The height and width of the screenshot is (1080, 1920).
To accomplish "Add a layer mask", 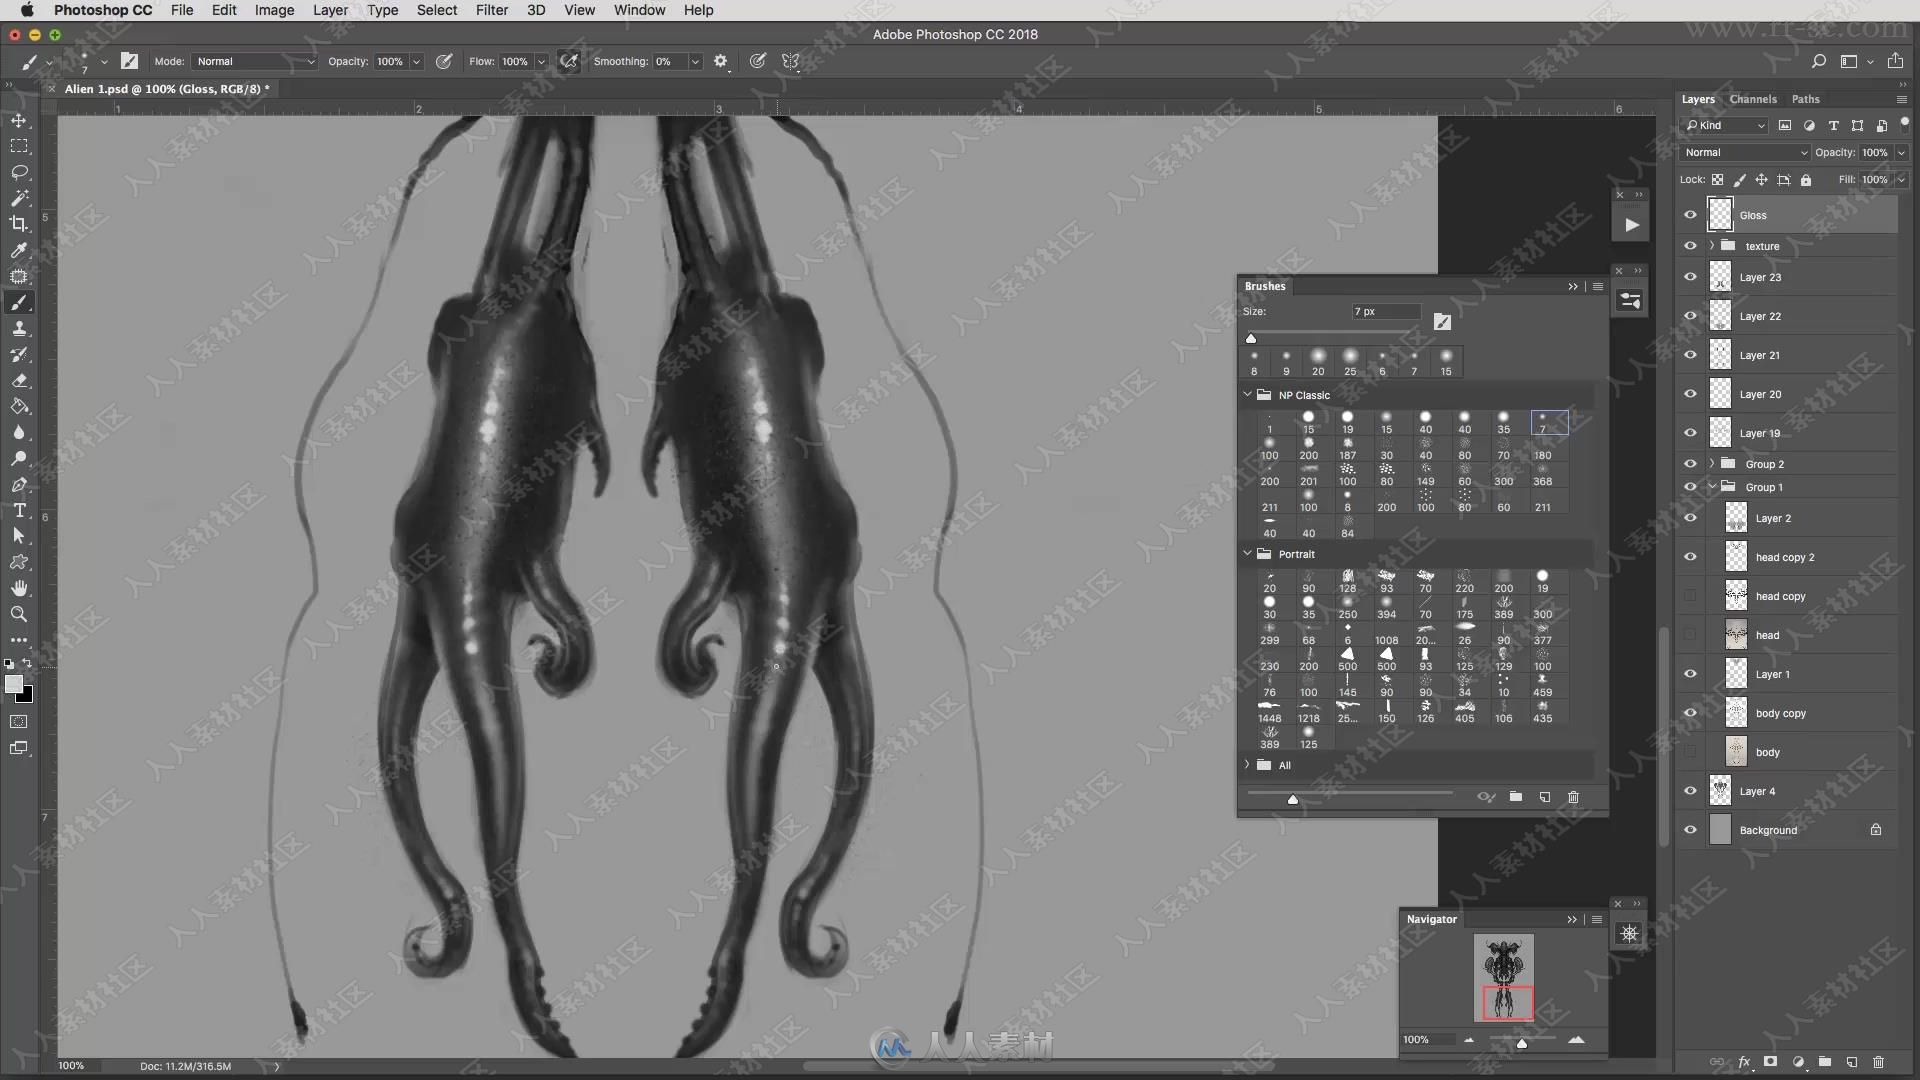I will (x=1771, y=1062).
